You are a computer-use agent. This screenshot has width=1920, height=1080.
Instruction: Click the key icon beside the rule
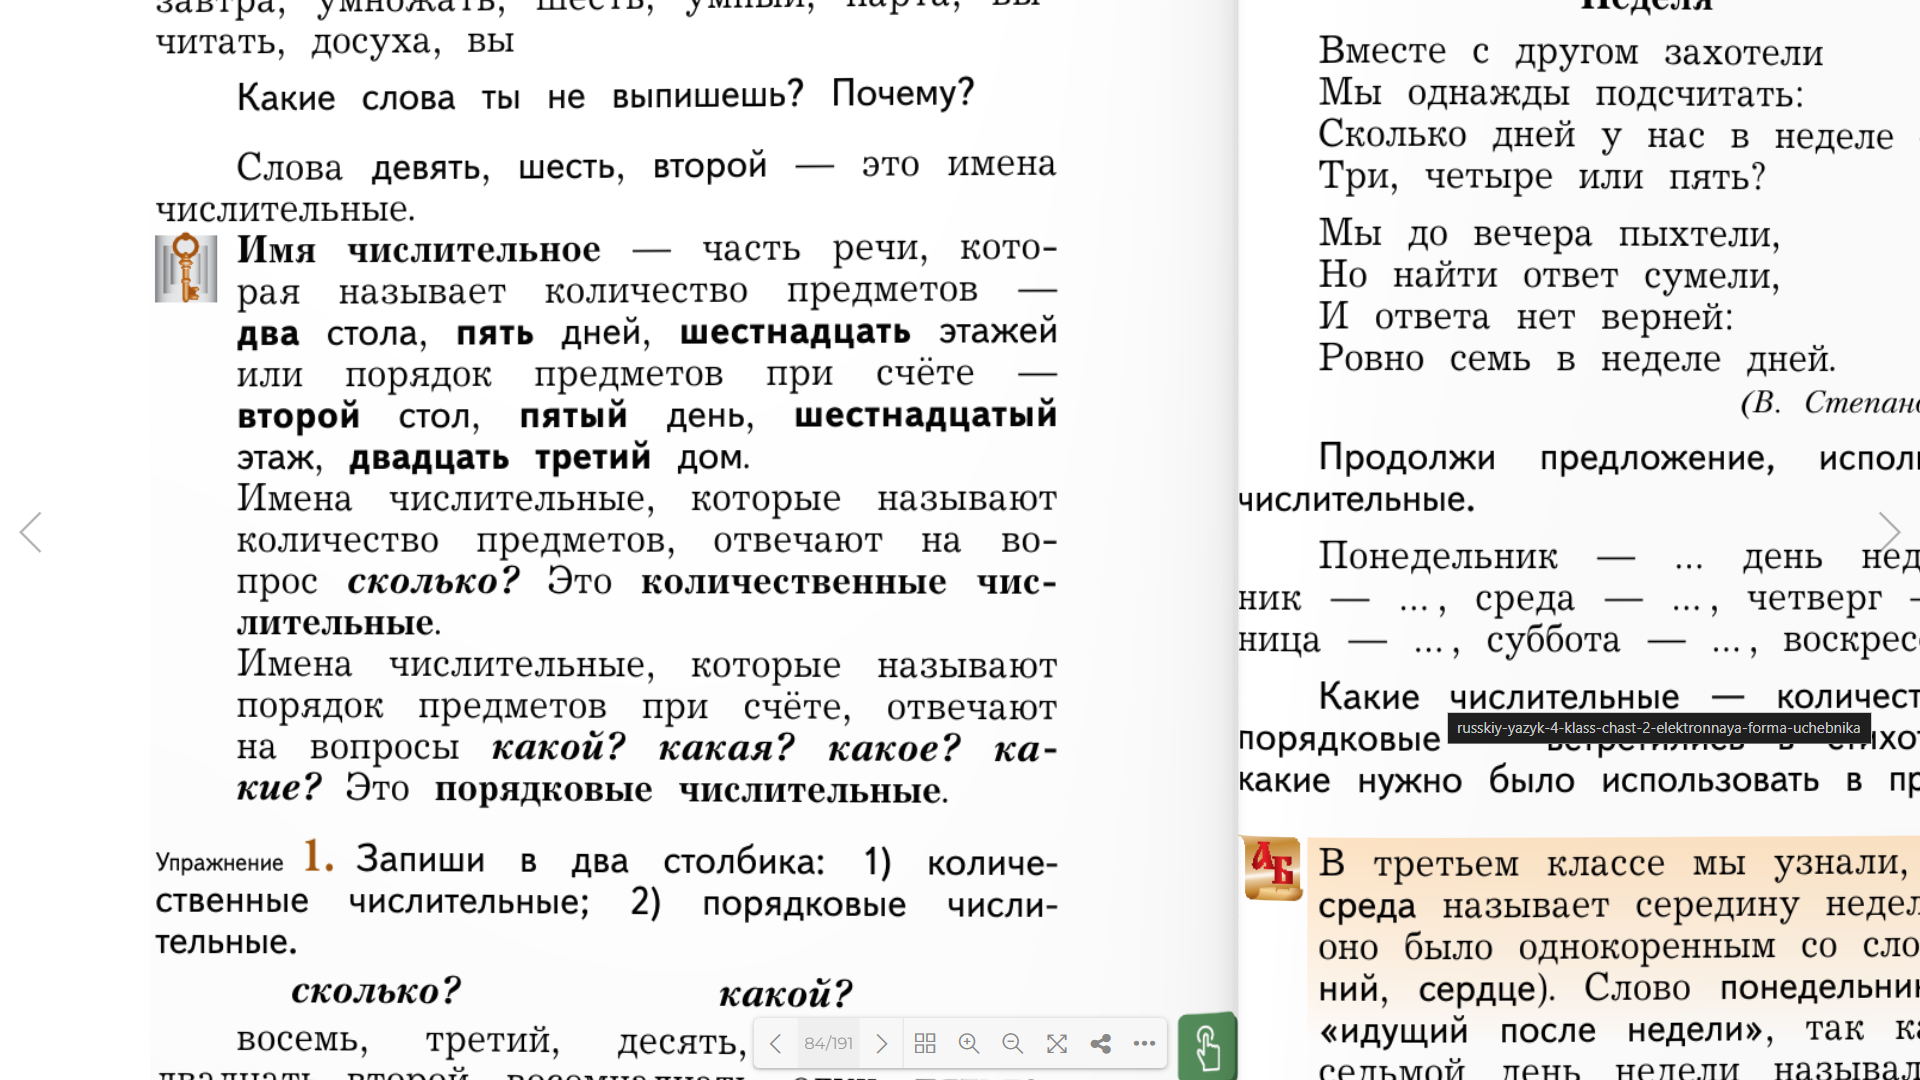tap(186, 268)
